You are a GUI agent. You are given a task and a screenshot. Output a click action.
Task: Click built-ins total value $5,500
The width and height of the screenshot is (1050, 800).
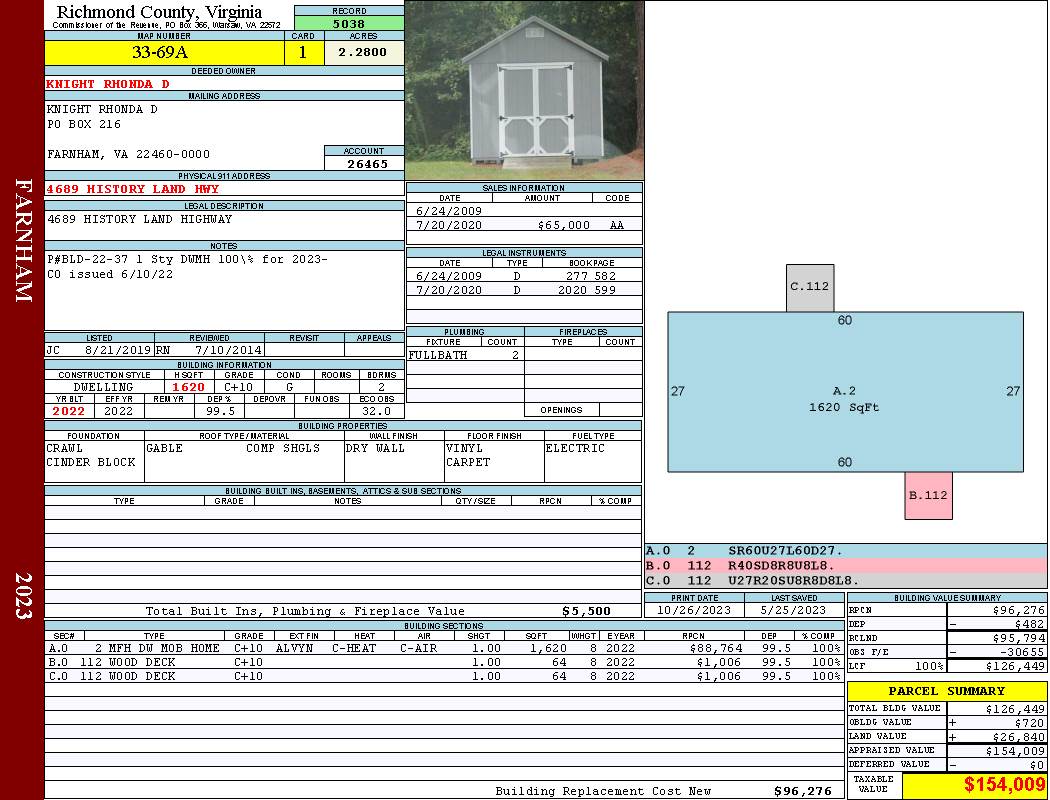click(x=586, y=611)
